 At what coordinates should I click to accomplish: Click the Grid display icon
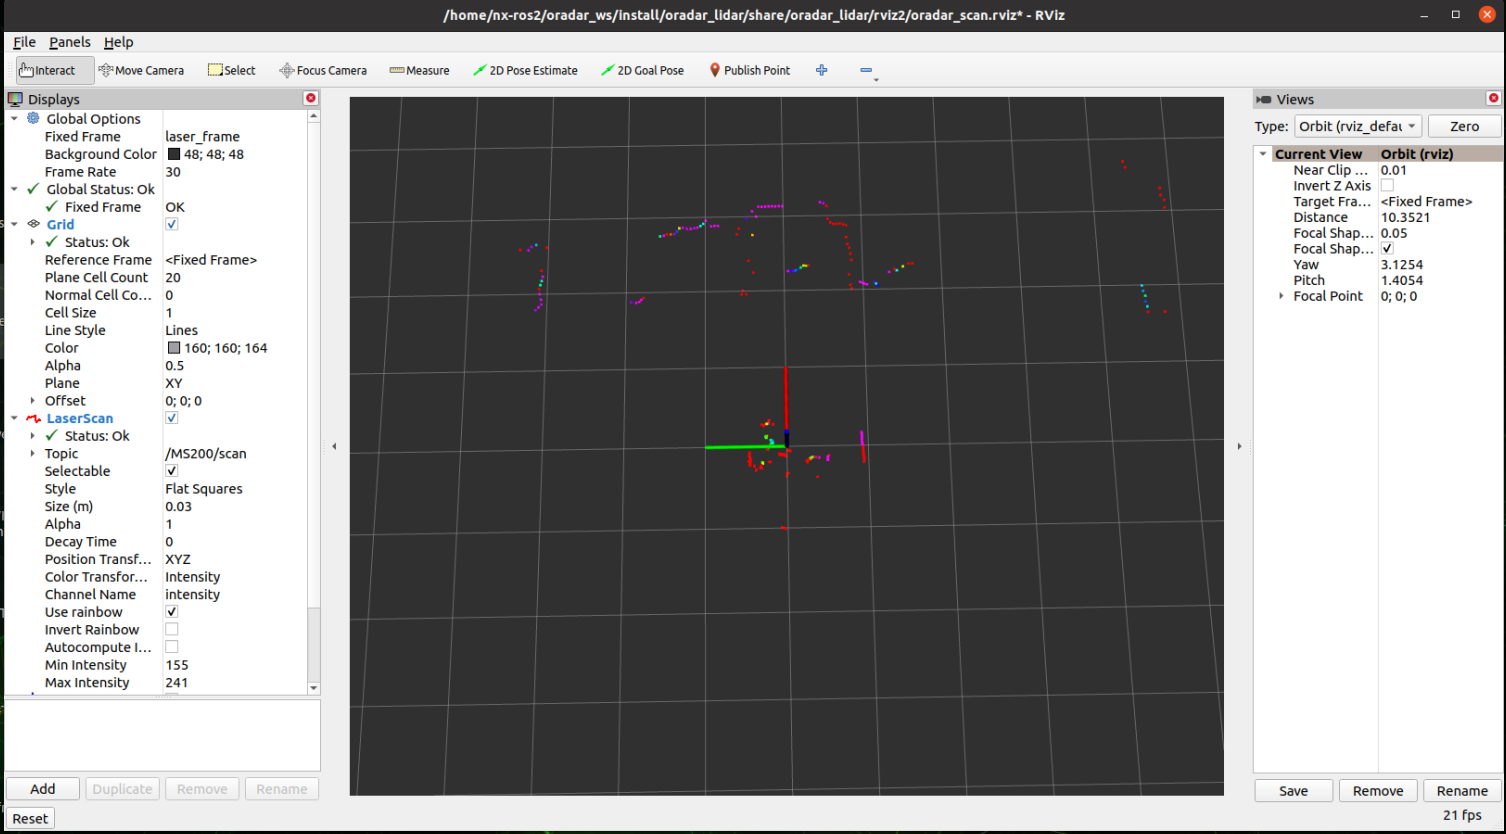pos(34,224)
